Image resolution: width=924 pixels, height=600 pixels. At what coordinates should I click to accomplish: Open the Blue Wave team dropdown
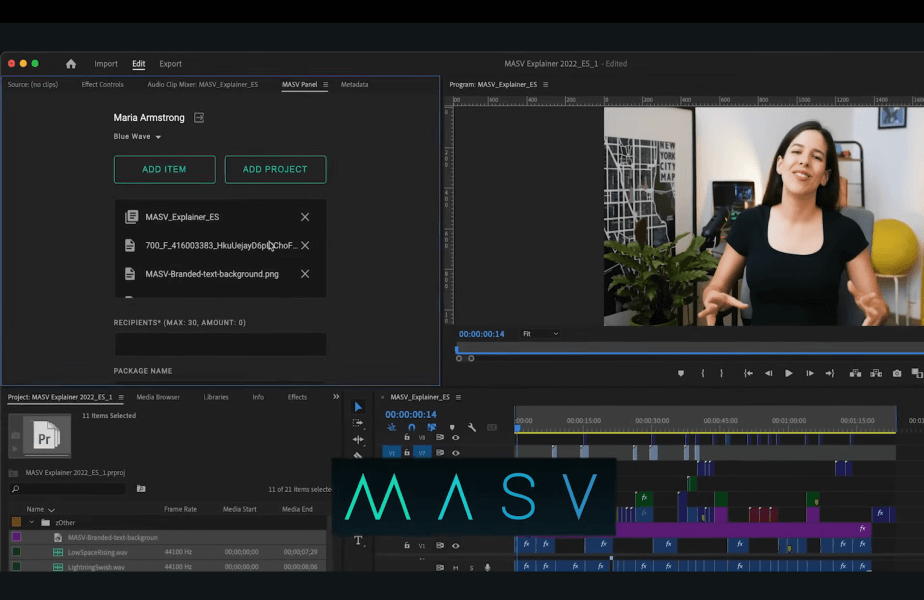[x=137, y=136]
